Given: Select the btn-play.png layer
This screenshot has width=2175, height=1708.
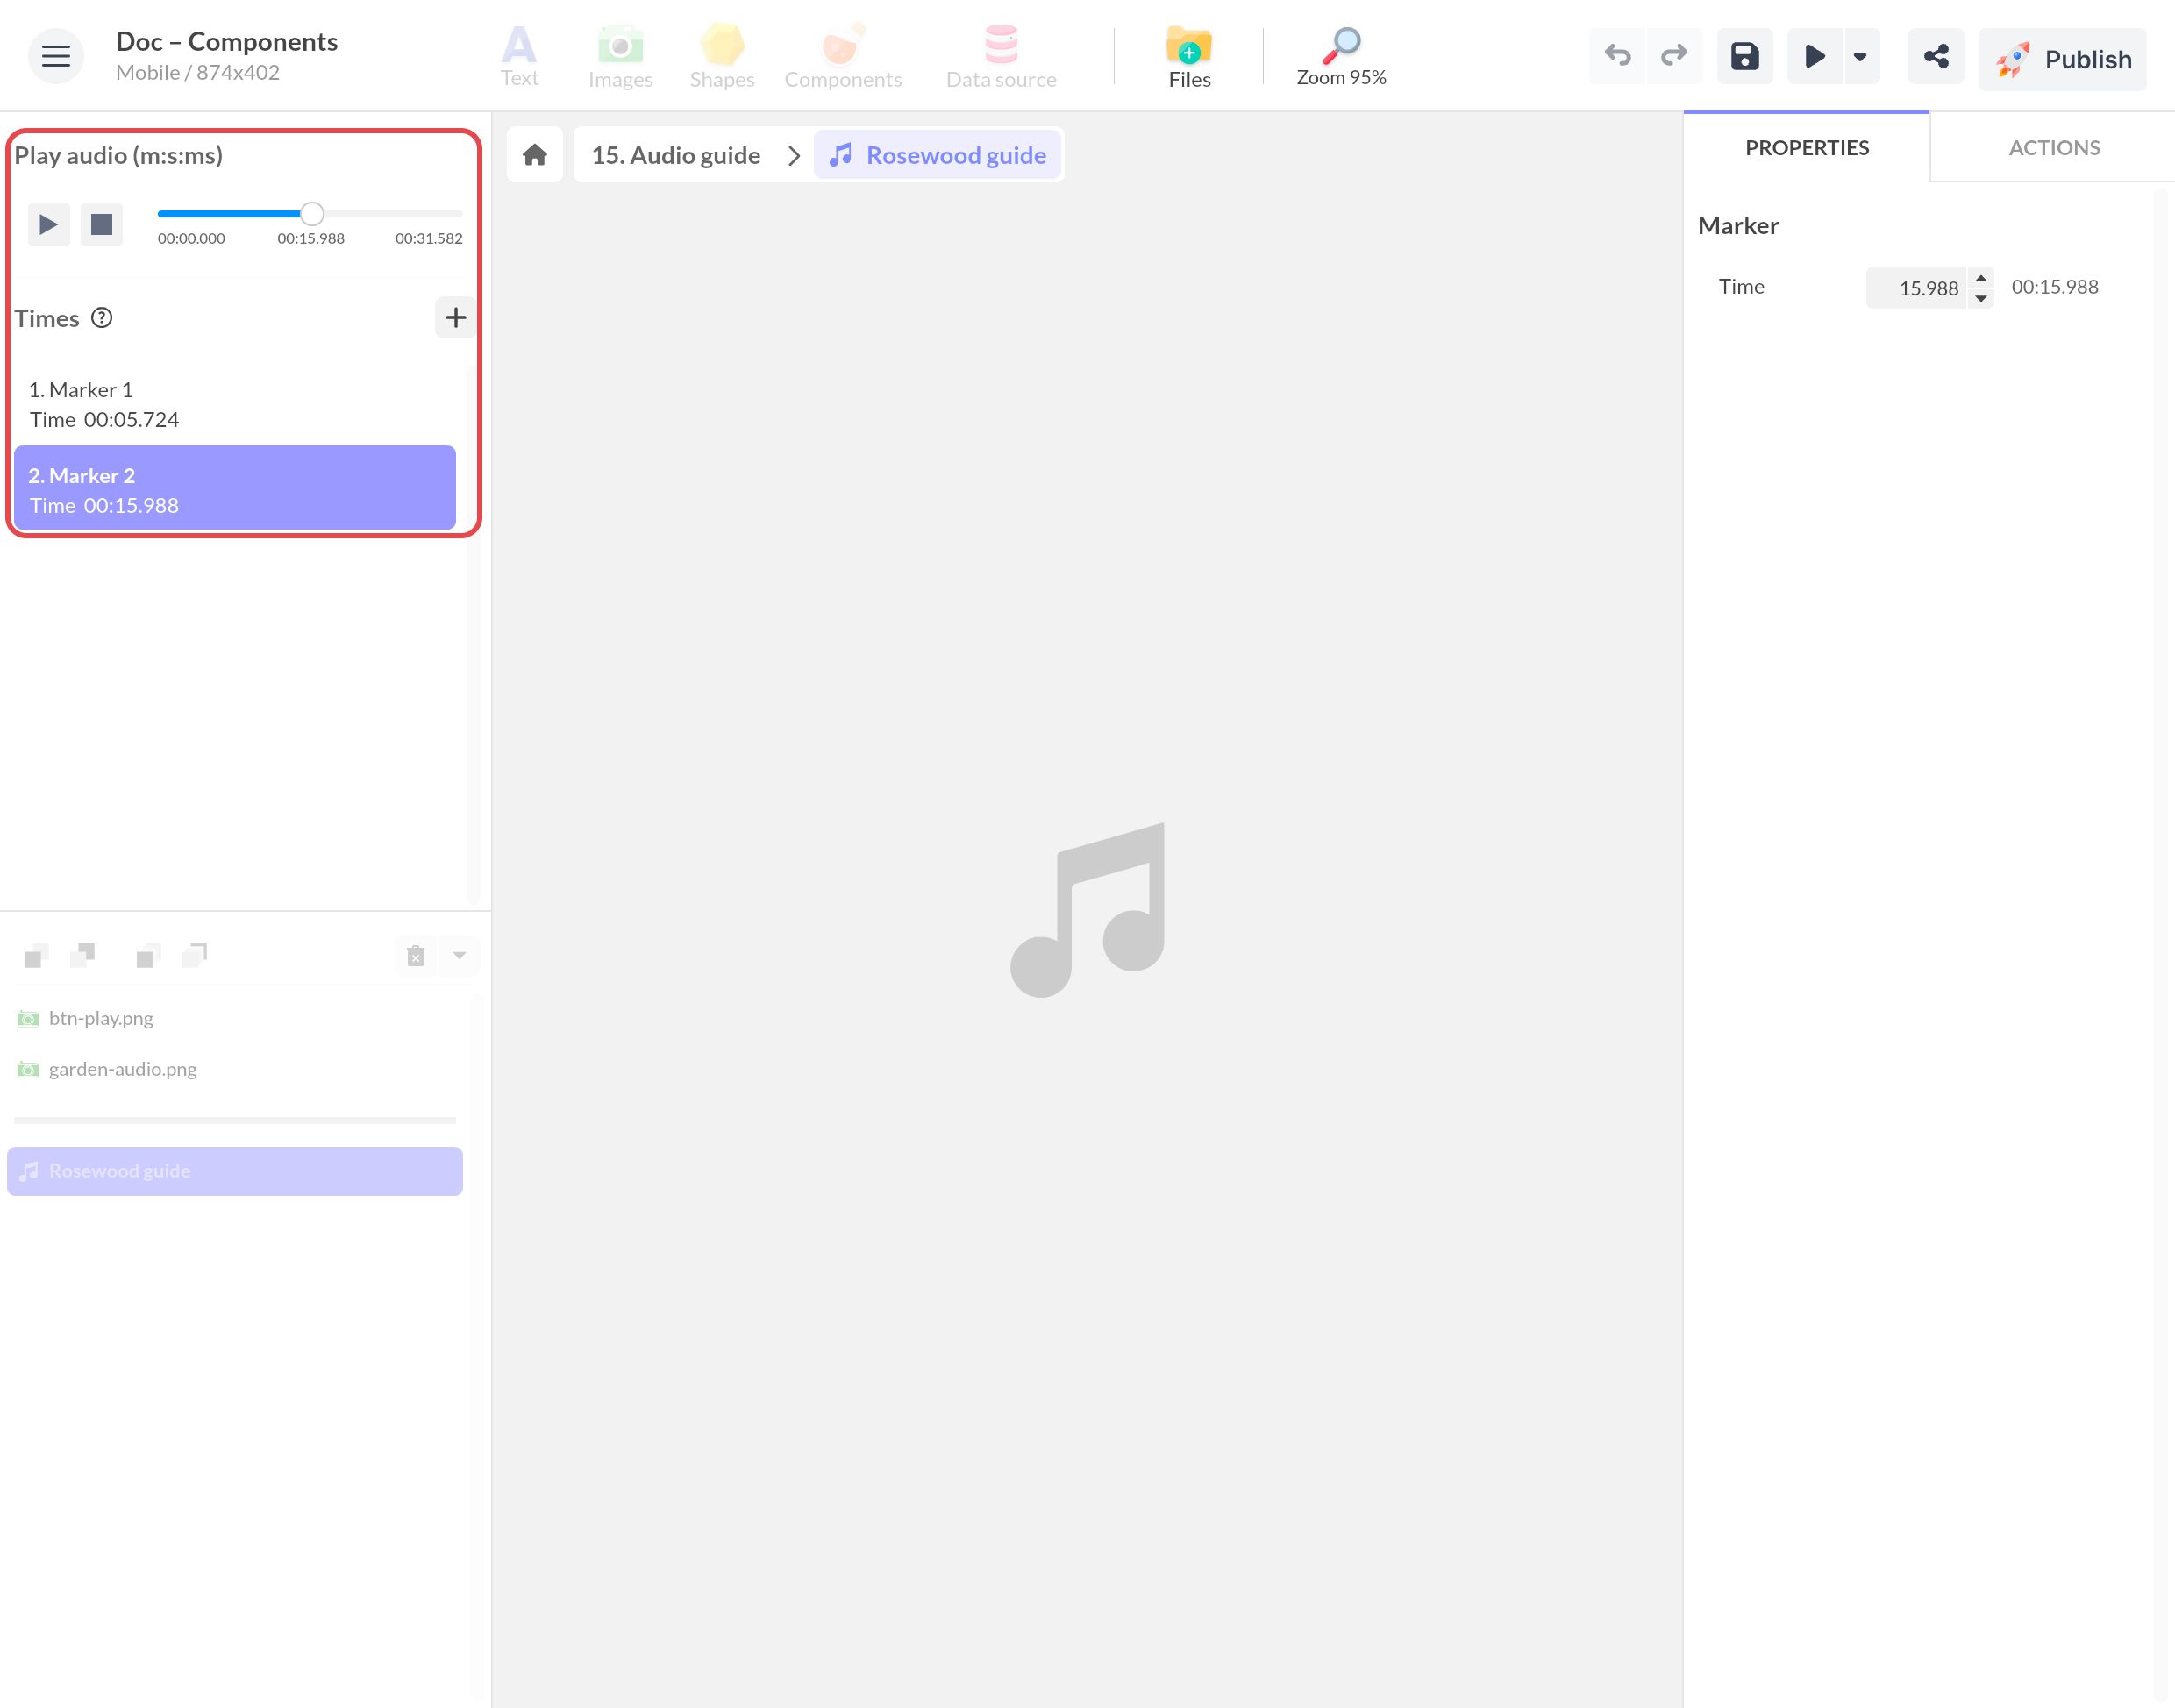Looking at the screenshot, I should click(235, 1018).
